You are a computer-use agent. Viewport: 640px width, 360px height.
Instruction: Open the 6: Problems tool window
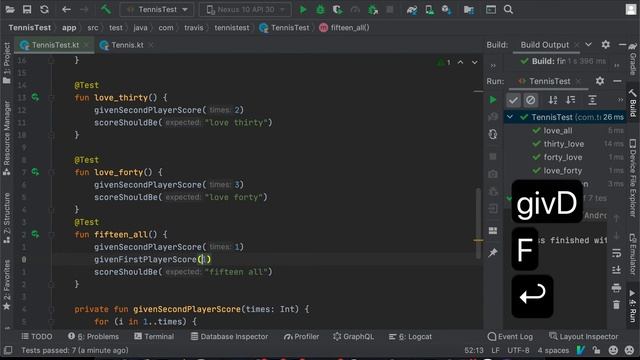[93, 336]
